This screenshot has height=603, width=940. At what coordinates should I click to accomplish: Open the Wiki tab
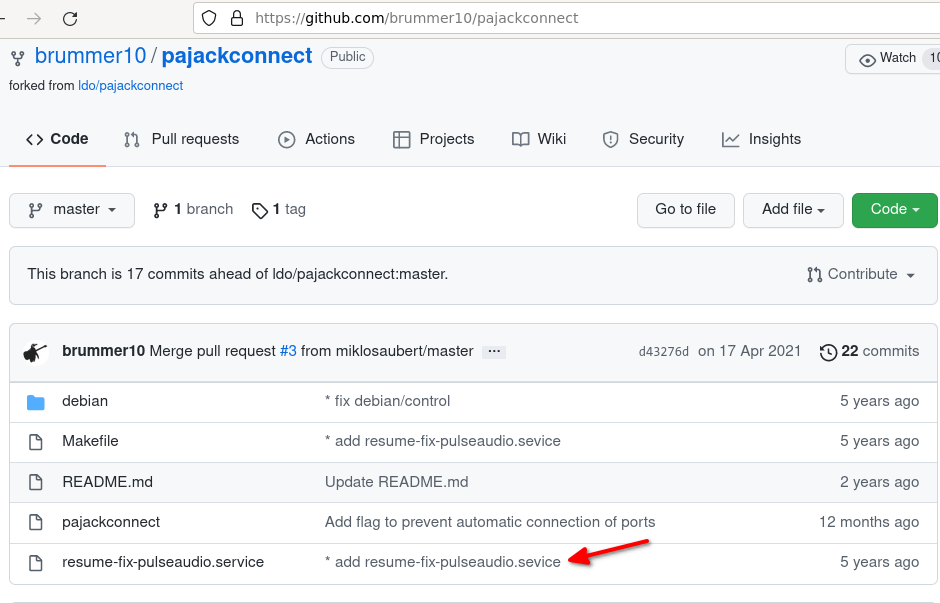click(x=538, y=139)
